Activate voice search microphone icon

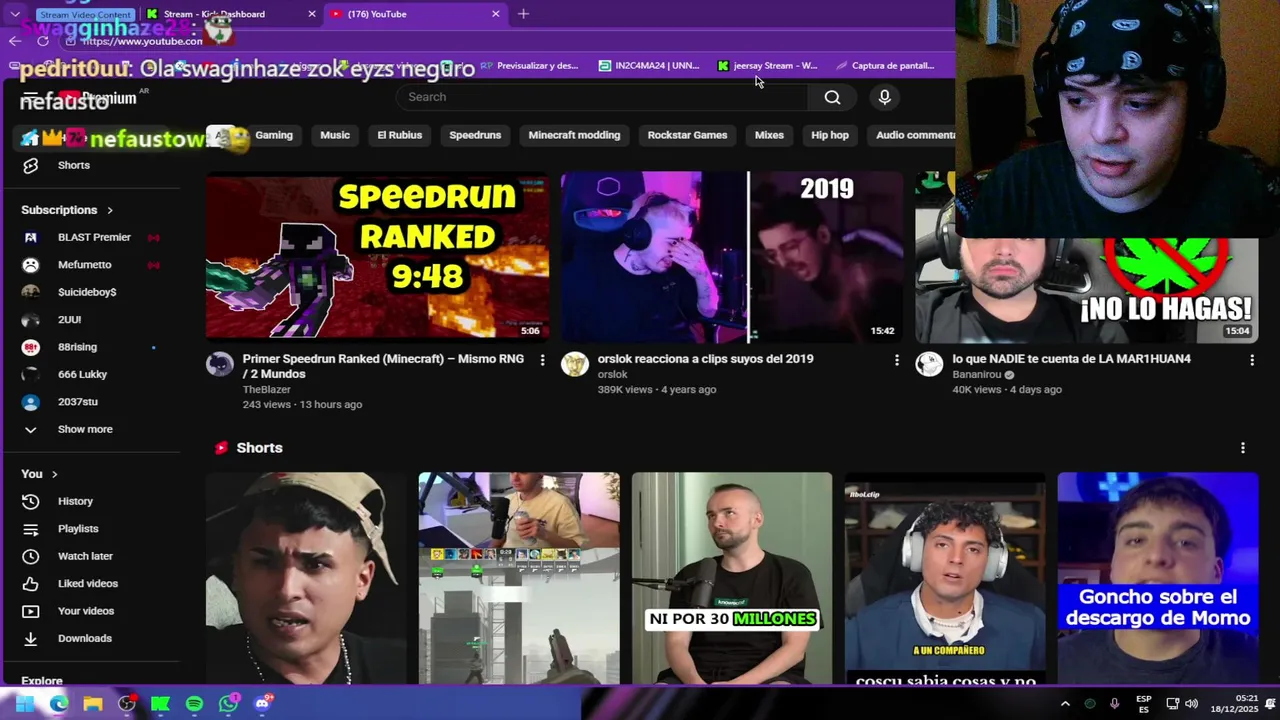click(x=884, y=97)
